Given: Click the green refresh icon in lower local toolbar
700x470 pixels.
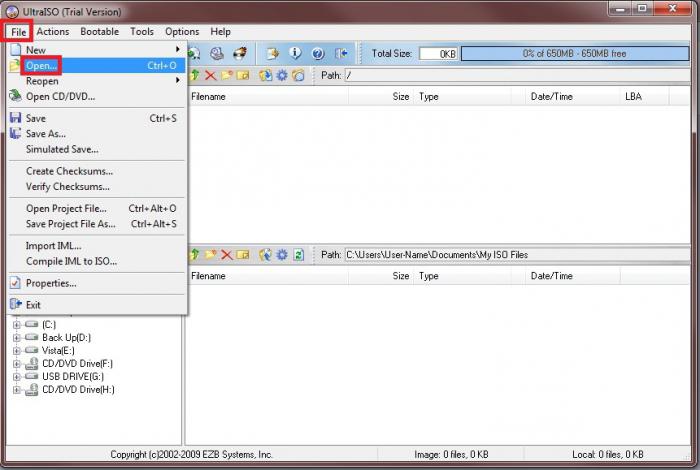Looking at the screenshot, I should (298, 255).
